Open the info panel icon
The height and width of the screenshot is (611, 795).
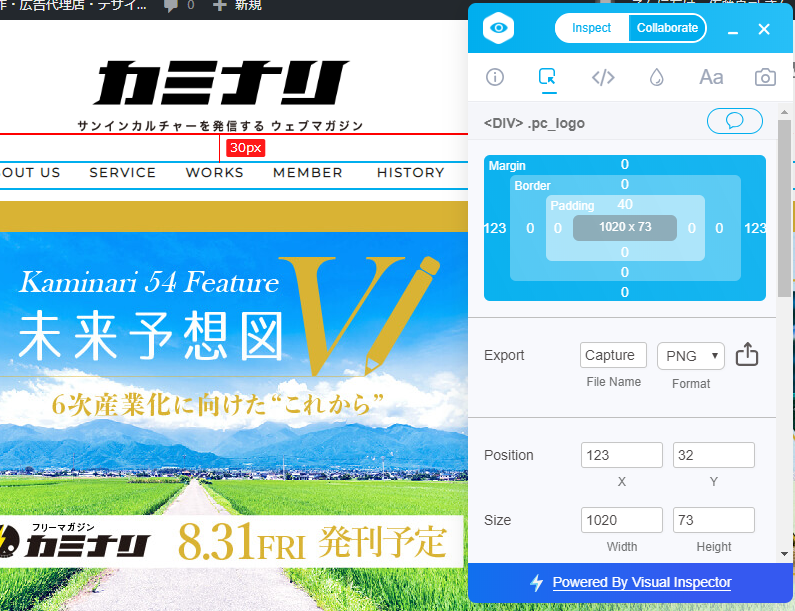coord(494,77)
